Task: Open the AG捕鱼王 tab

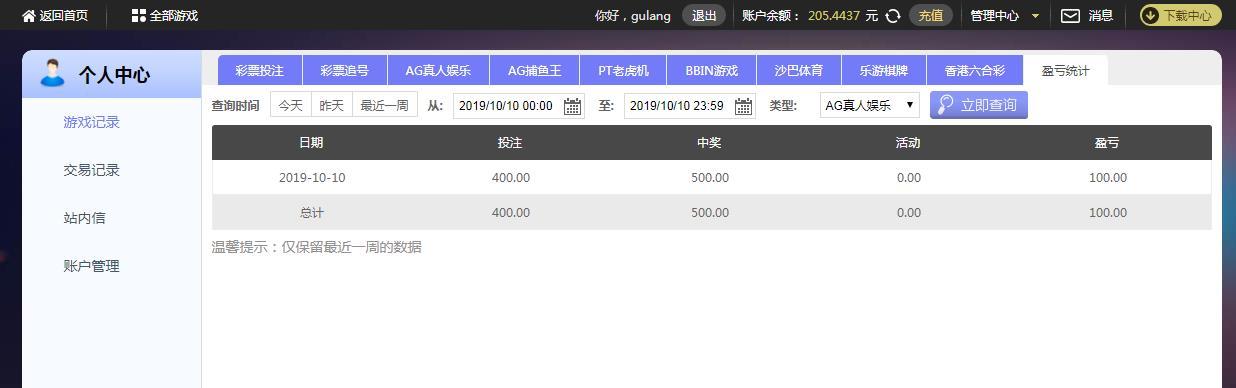Action: [535, 71]
